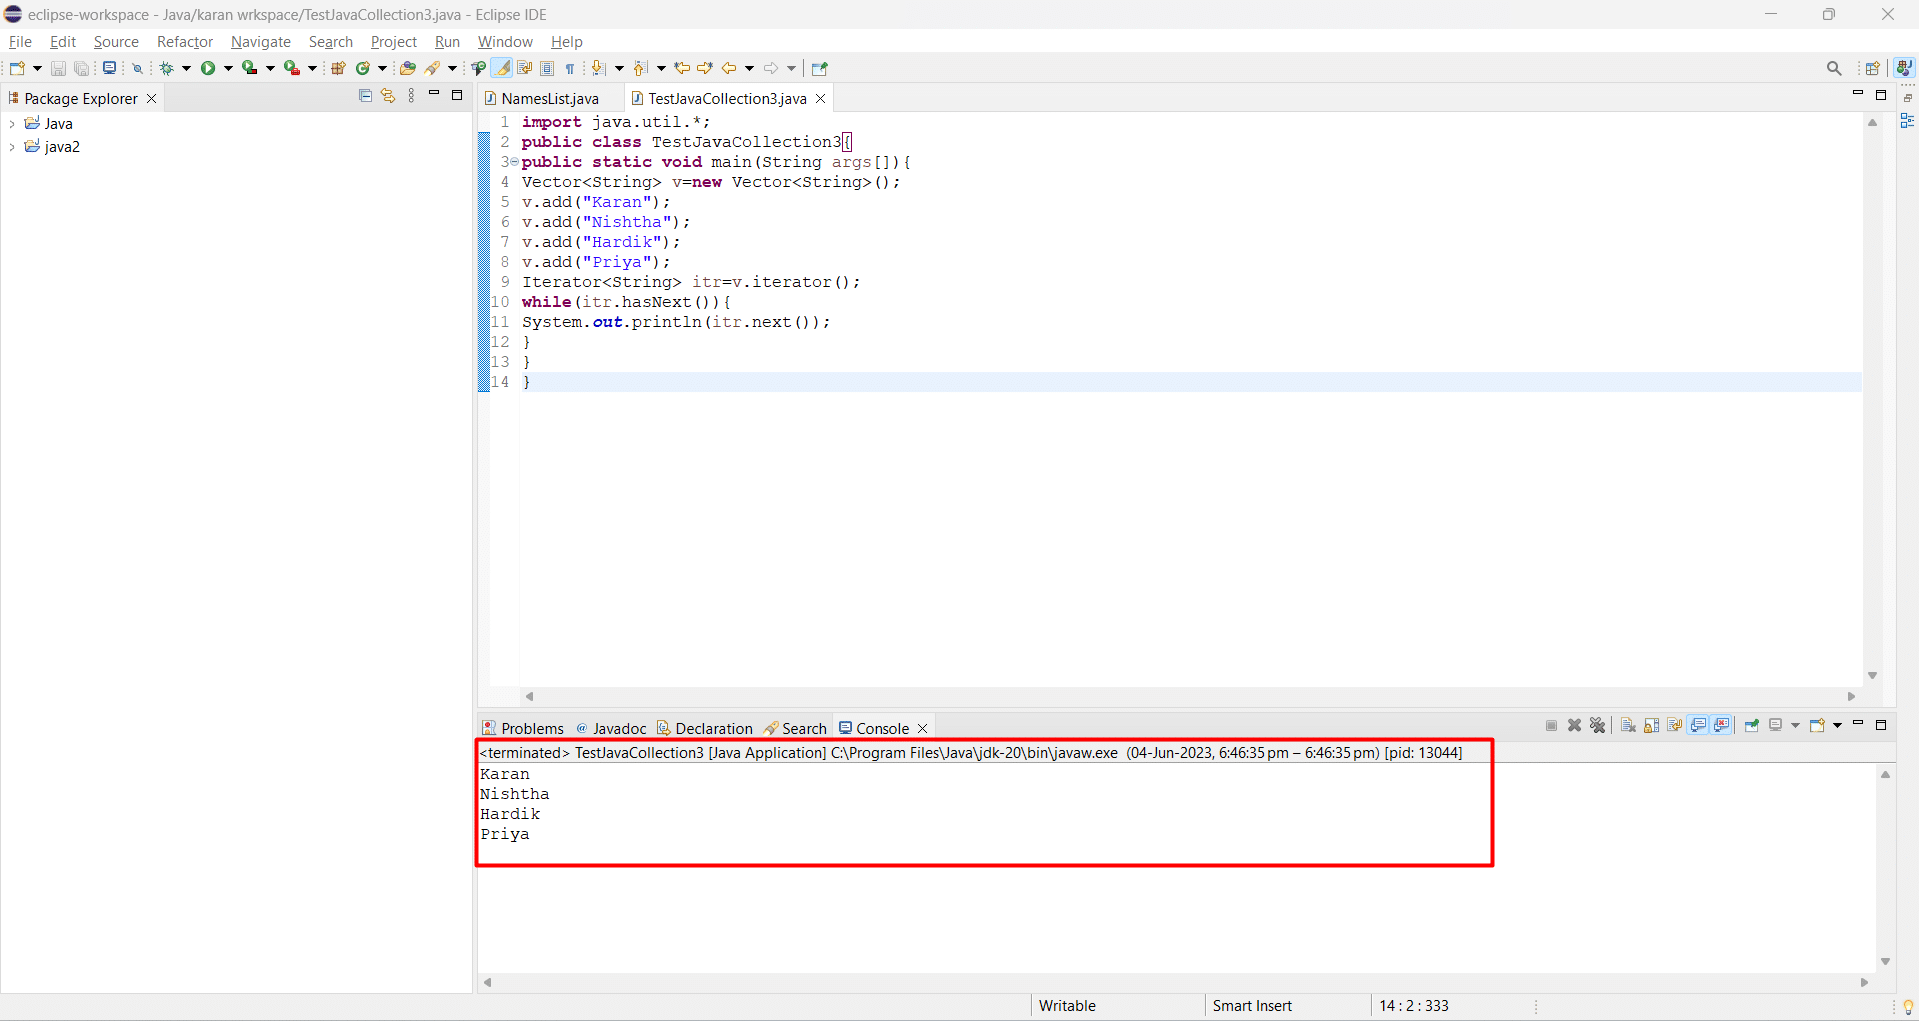The image size is (1919, 1021).
Task: Click the Save icon in toolbar
Action: click(58, 68)
